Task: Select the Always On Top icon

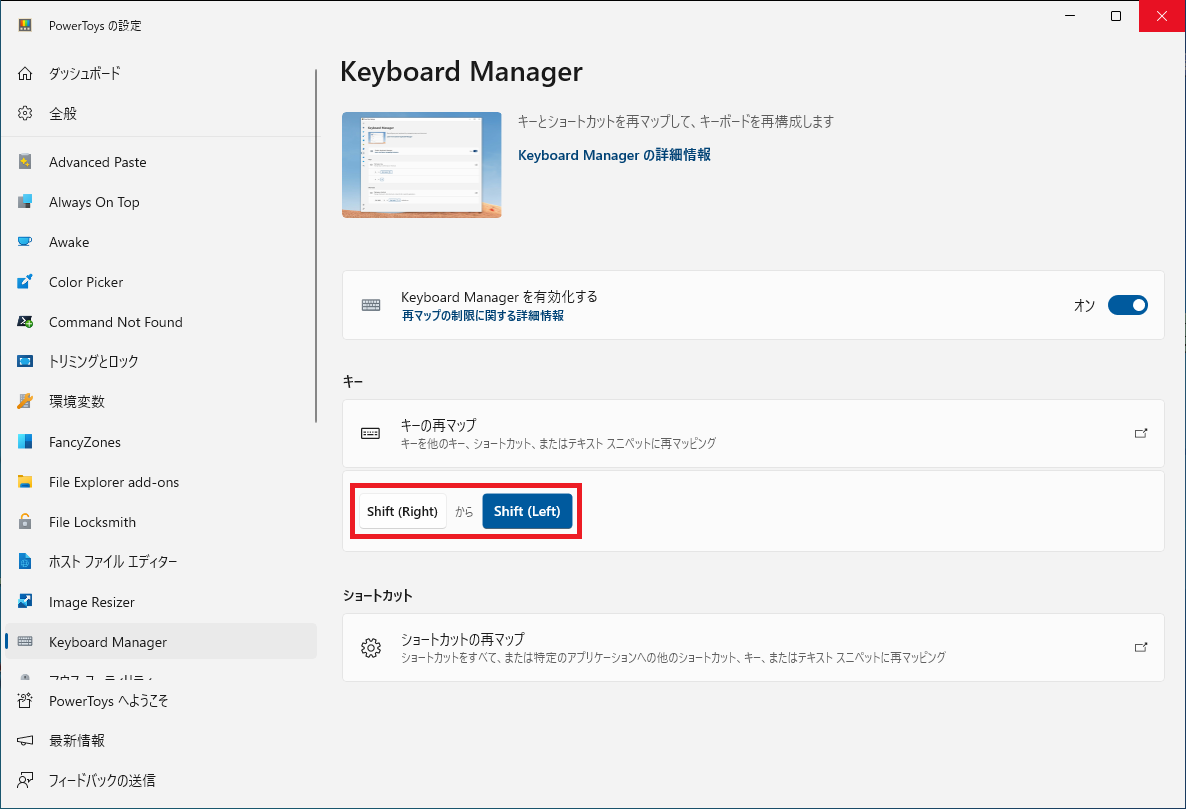Action: [x=25, y=202]
